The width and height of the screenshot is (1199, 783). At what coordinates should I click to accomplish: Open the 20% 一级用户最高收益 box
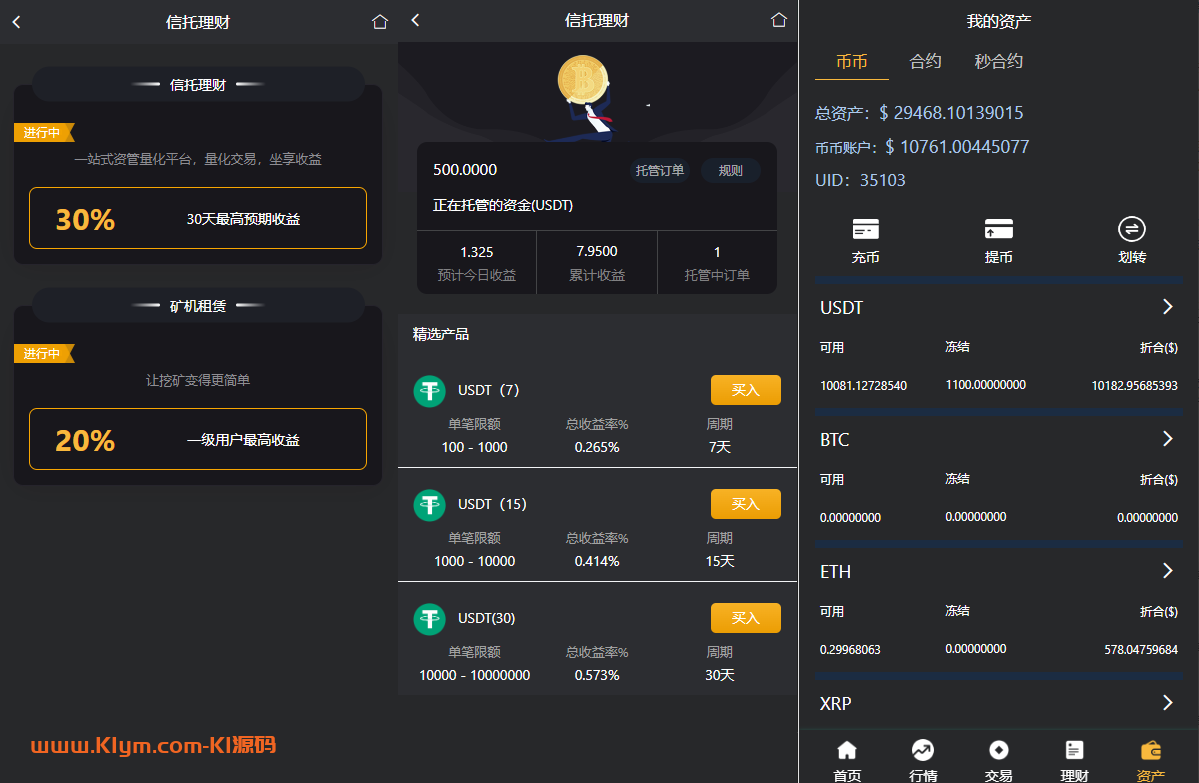tap(198, 439)
